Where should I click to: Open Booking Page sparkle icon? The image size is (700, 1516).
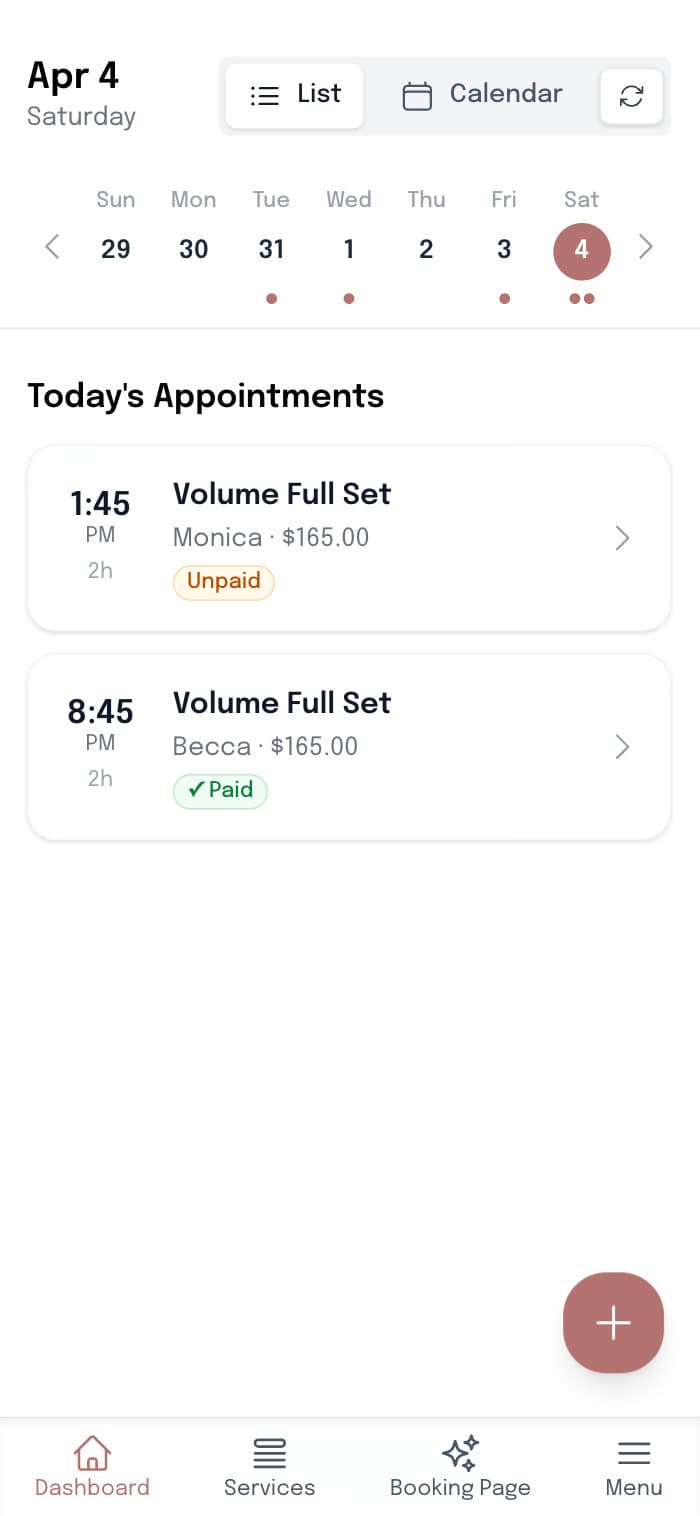point(460,1453)
